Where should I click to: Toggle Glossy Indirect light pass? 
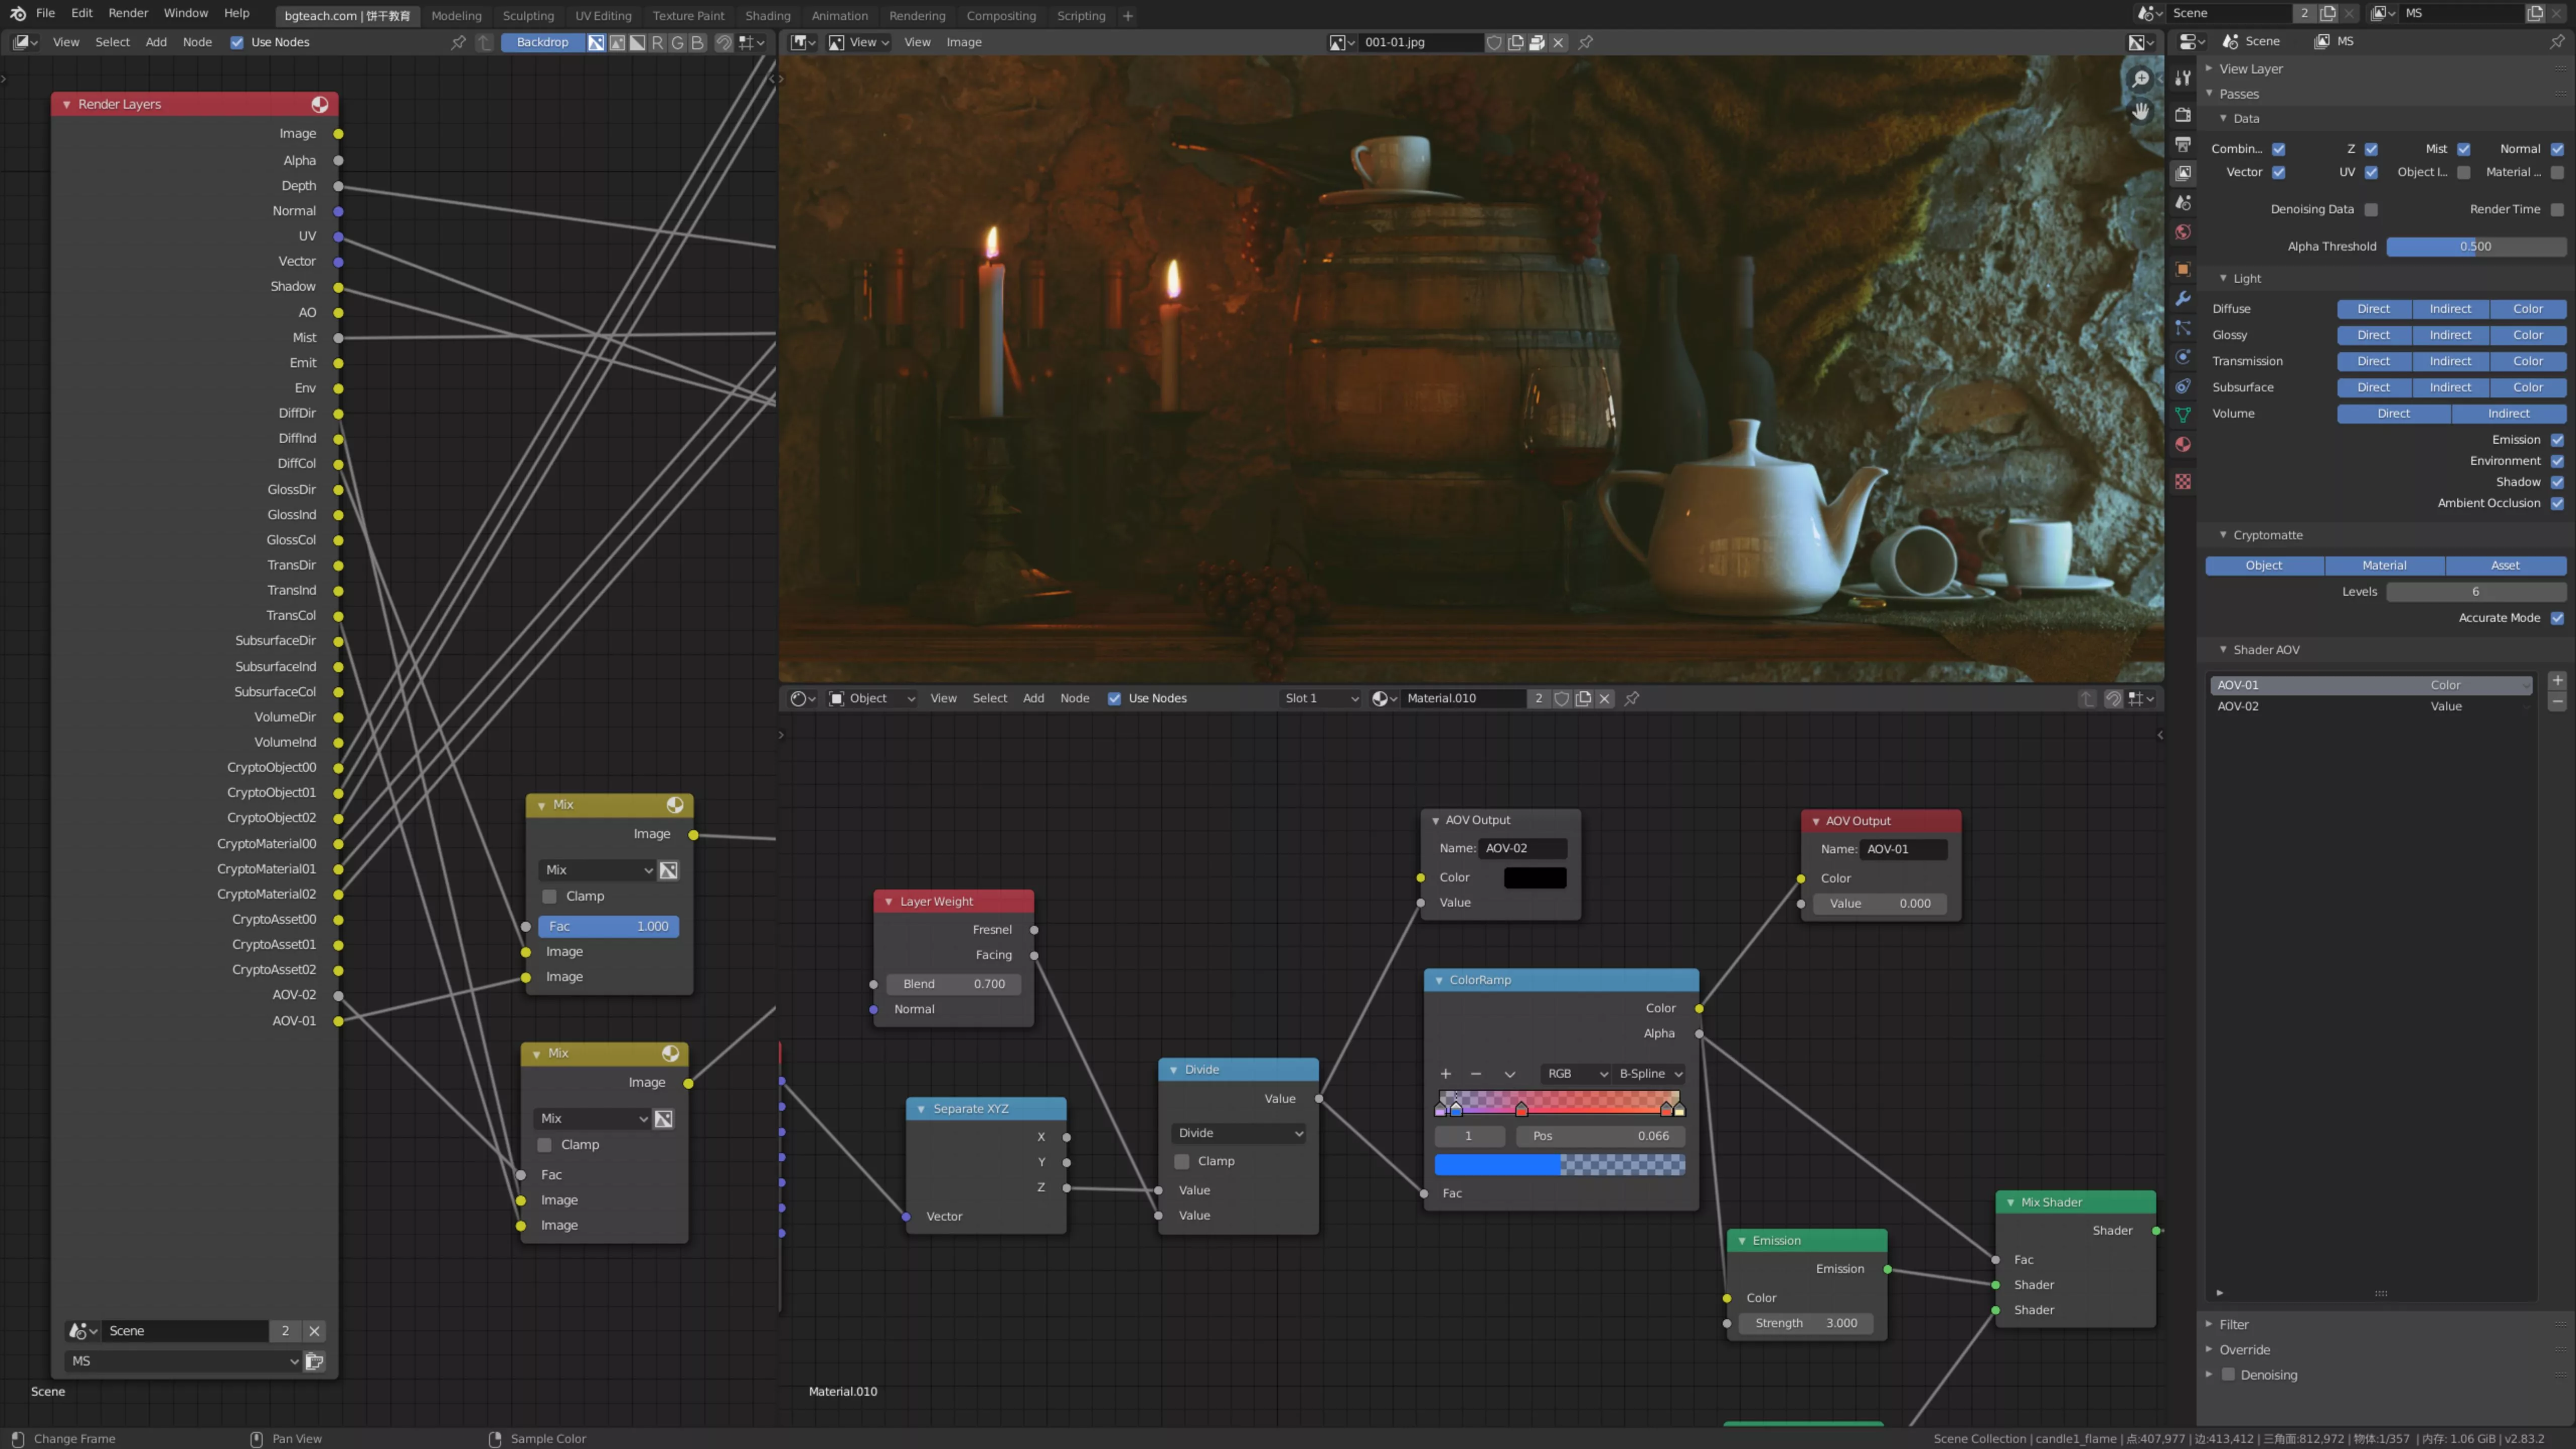click(x=2450, y=335)
